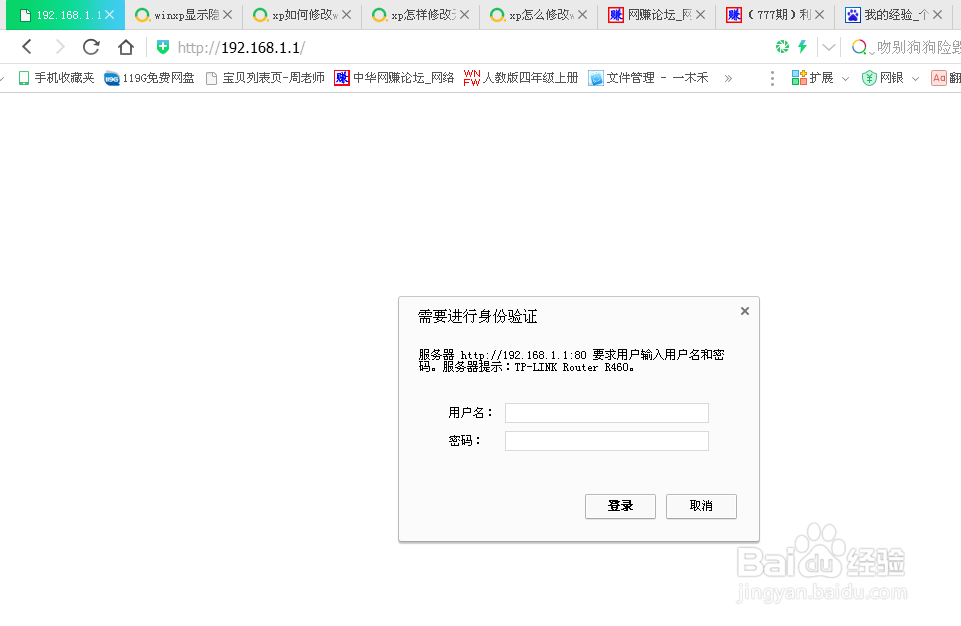
Task: Click the 登录 login button
Action: click(x=619, y=506)
